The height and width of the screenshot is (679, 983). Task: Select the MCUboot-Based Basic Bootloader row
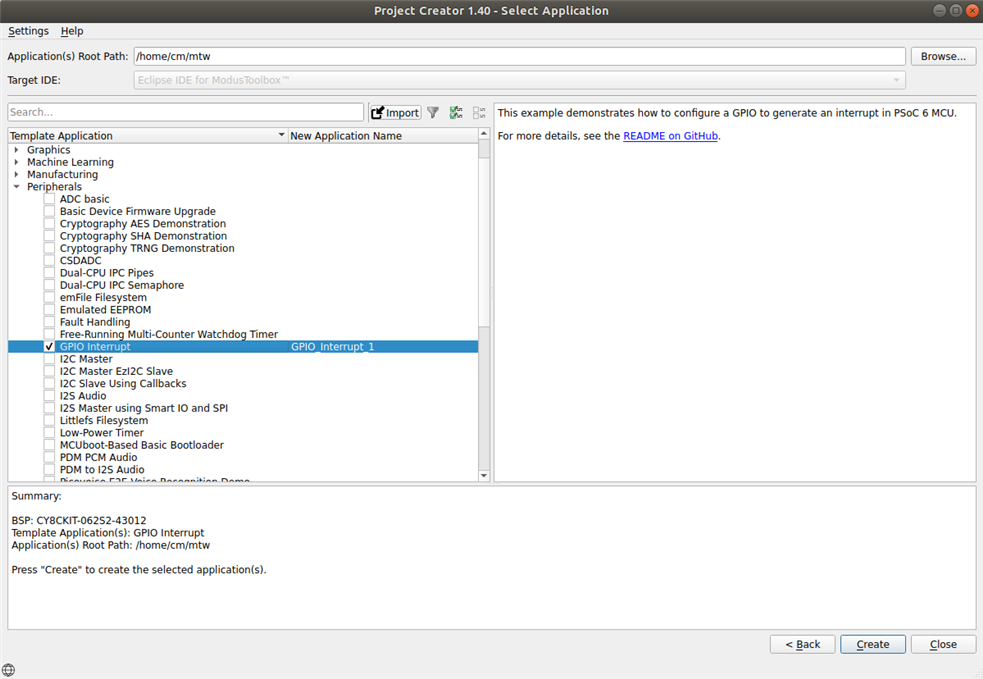(x=243, y=445)
